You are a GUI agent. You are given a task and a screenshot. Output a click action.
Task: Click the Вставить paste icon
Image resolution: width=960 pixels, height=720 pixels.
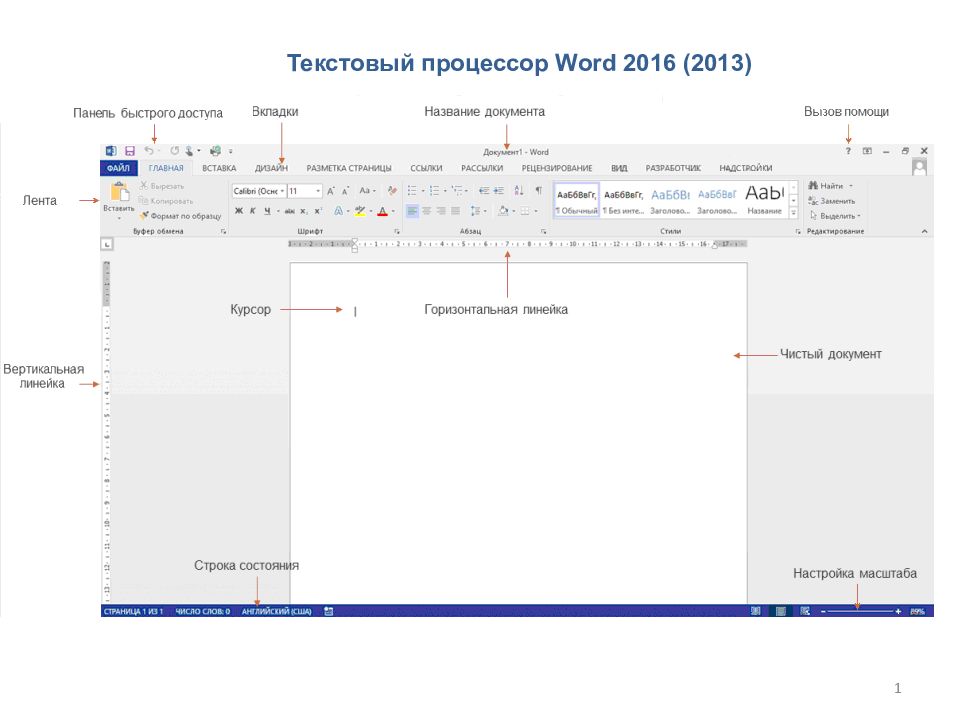point(119,192)
